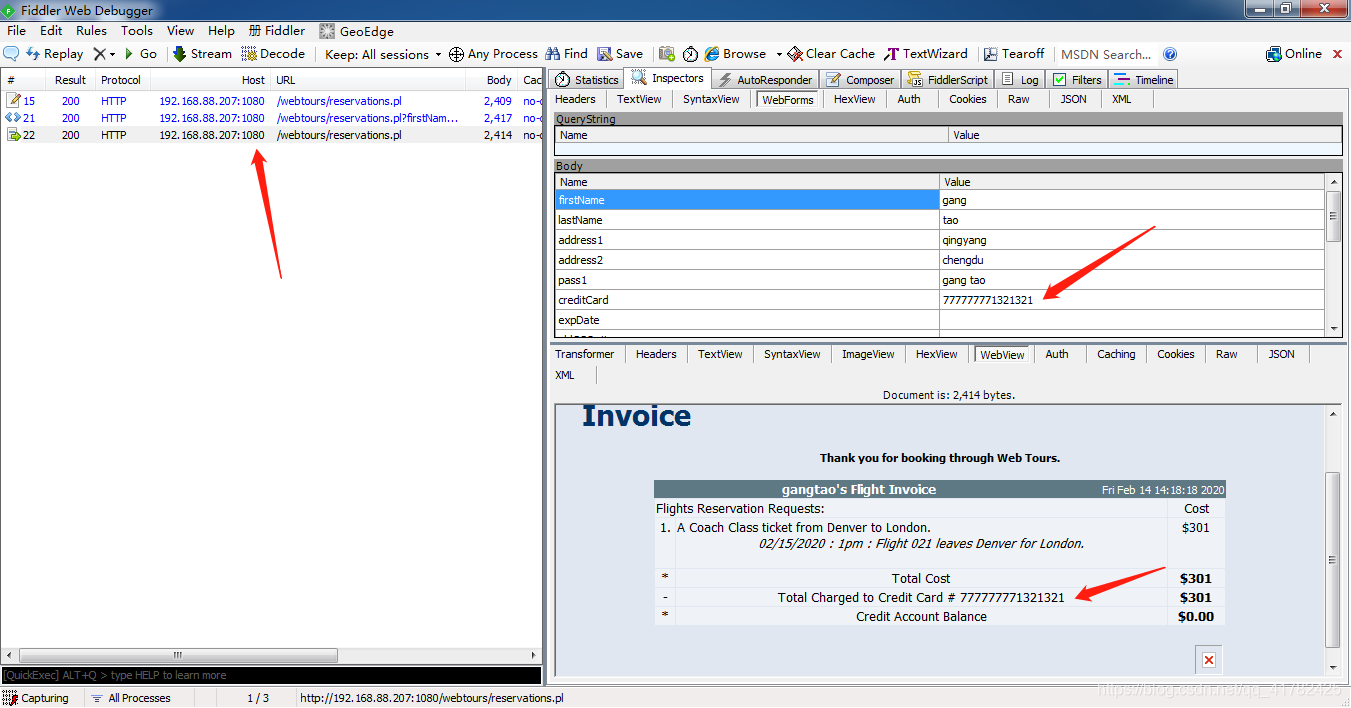Screen dimensions: 1351x708
Task: Open the Edit menu
Action: (51, 31)
